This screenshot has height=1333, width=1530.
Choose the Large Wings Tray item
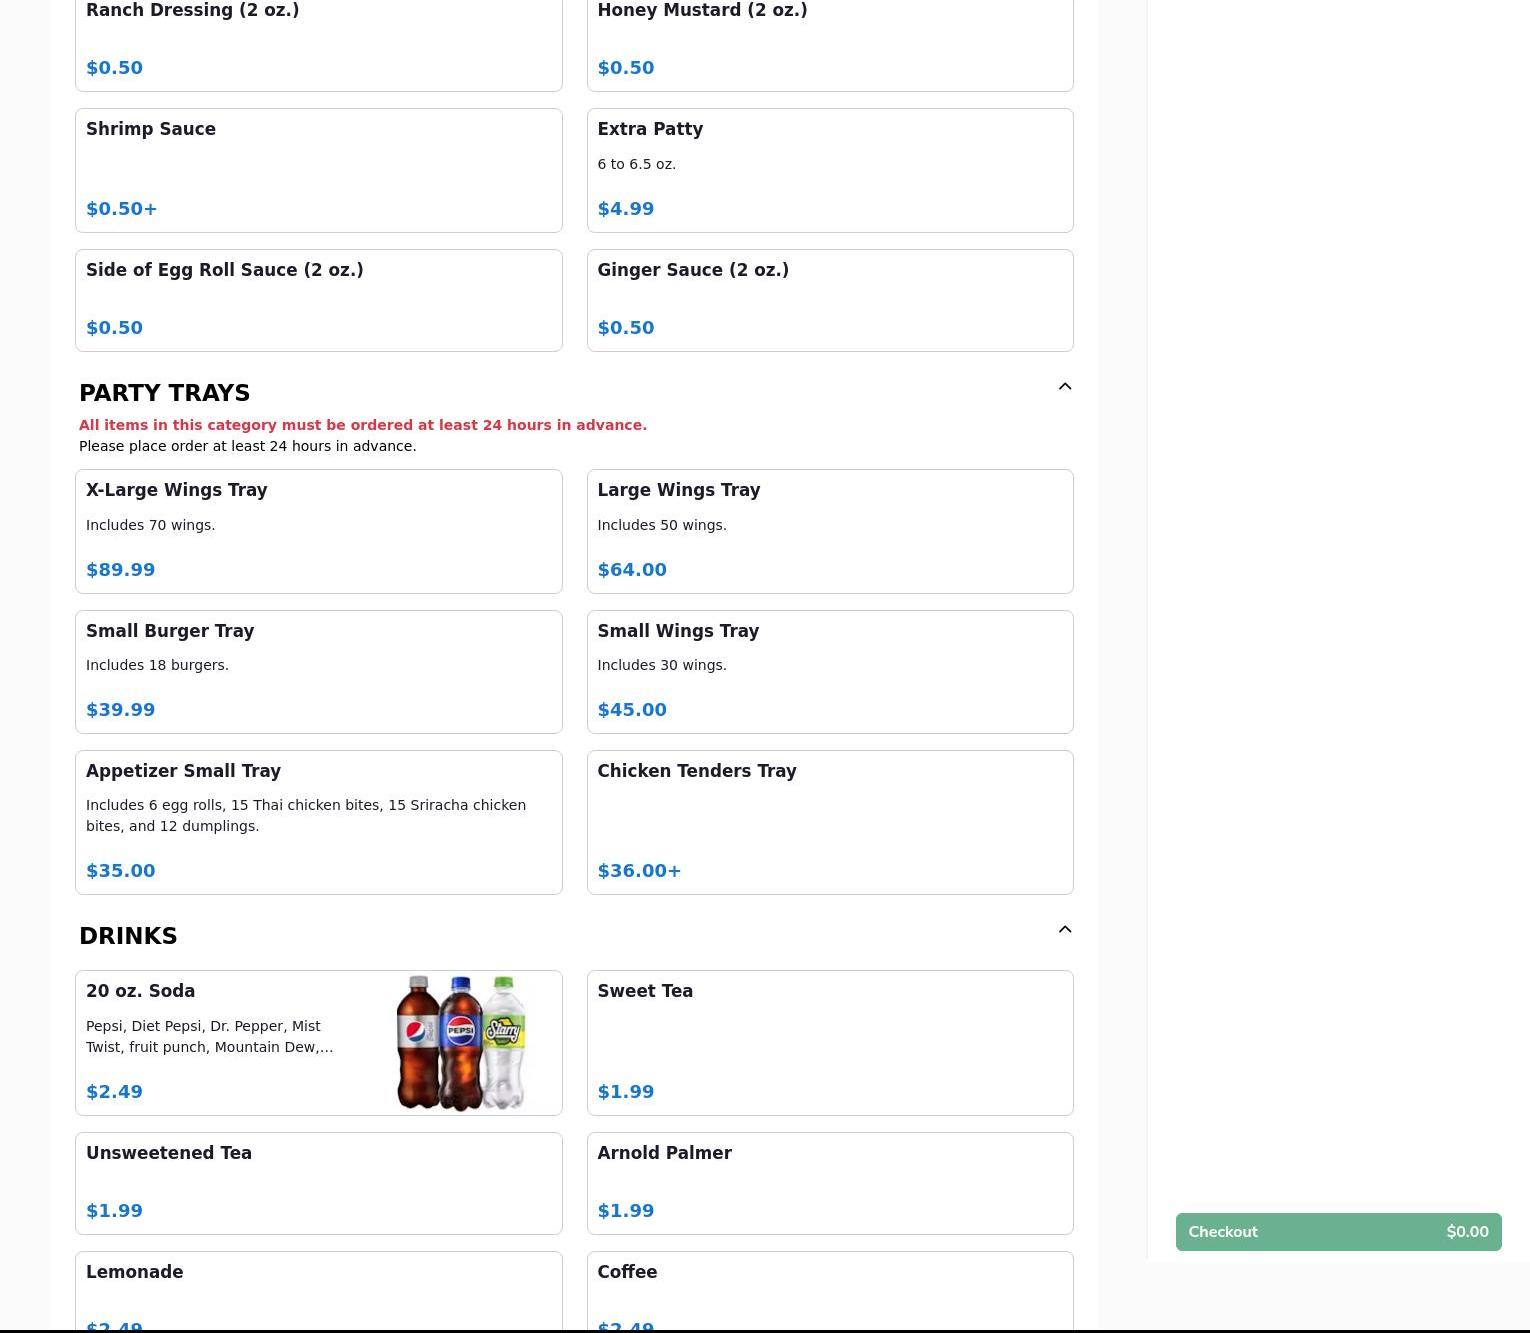click(829, 531)
